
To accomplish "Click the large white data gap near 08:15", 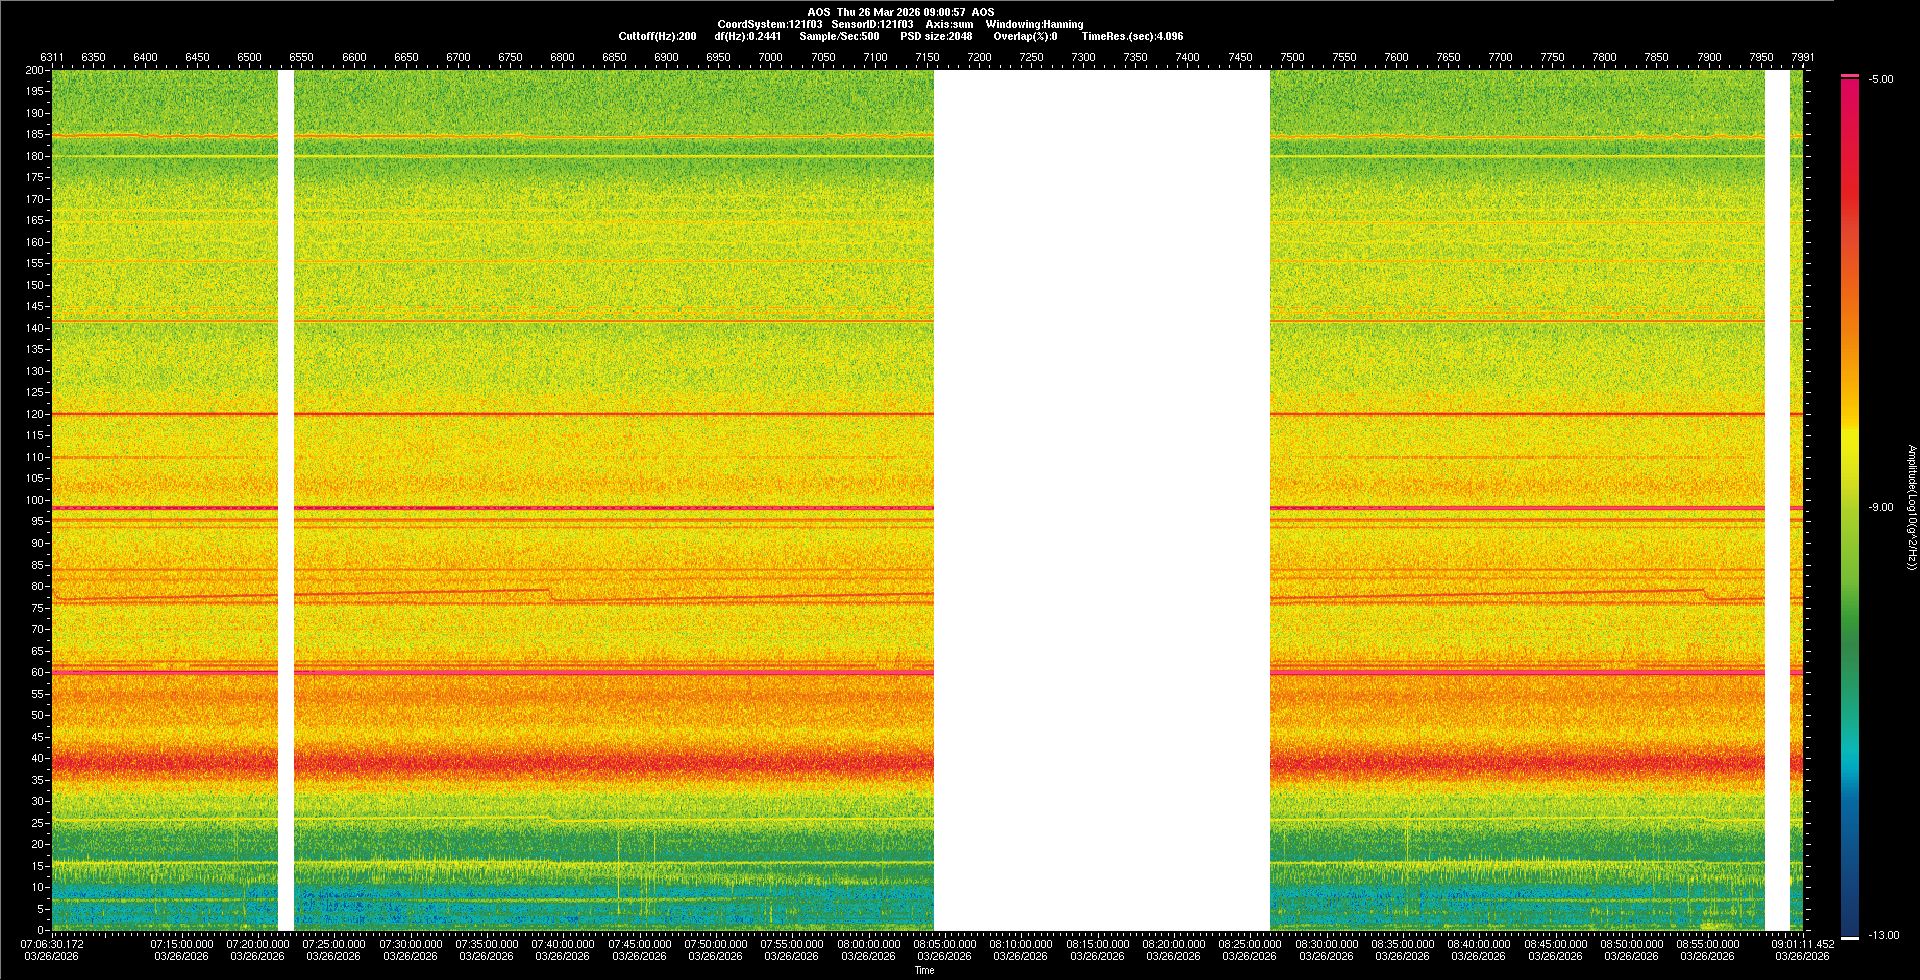I will 1101,500.
